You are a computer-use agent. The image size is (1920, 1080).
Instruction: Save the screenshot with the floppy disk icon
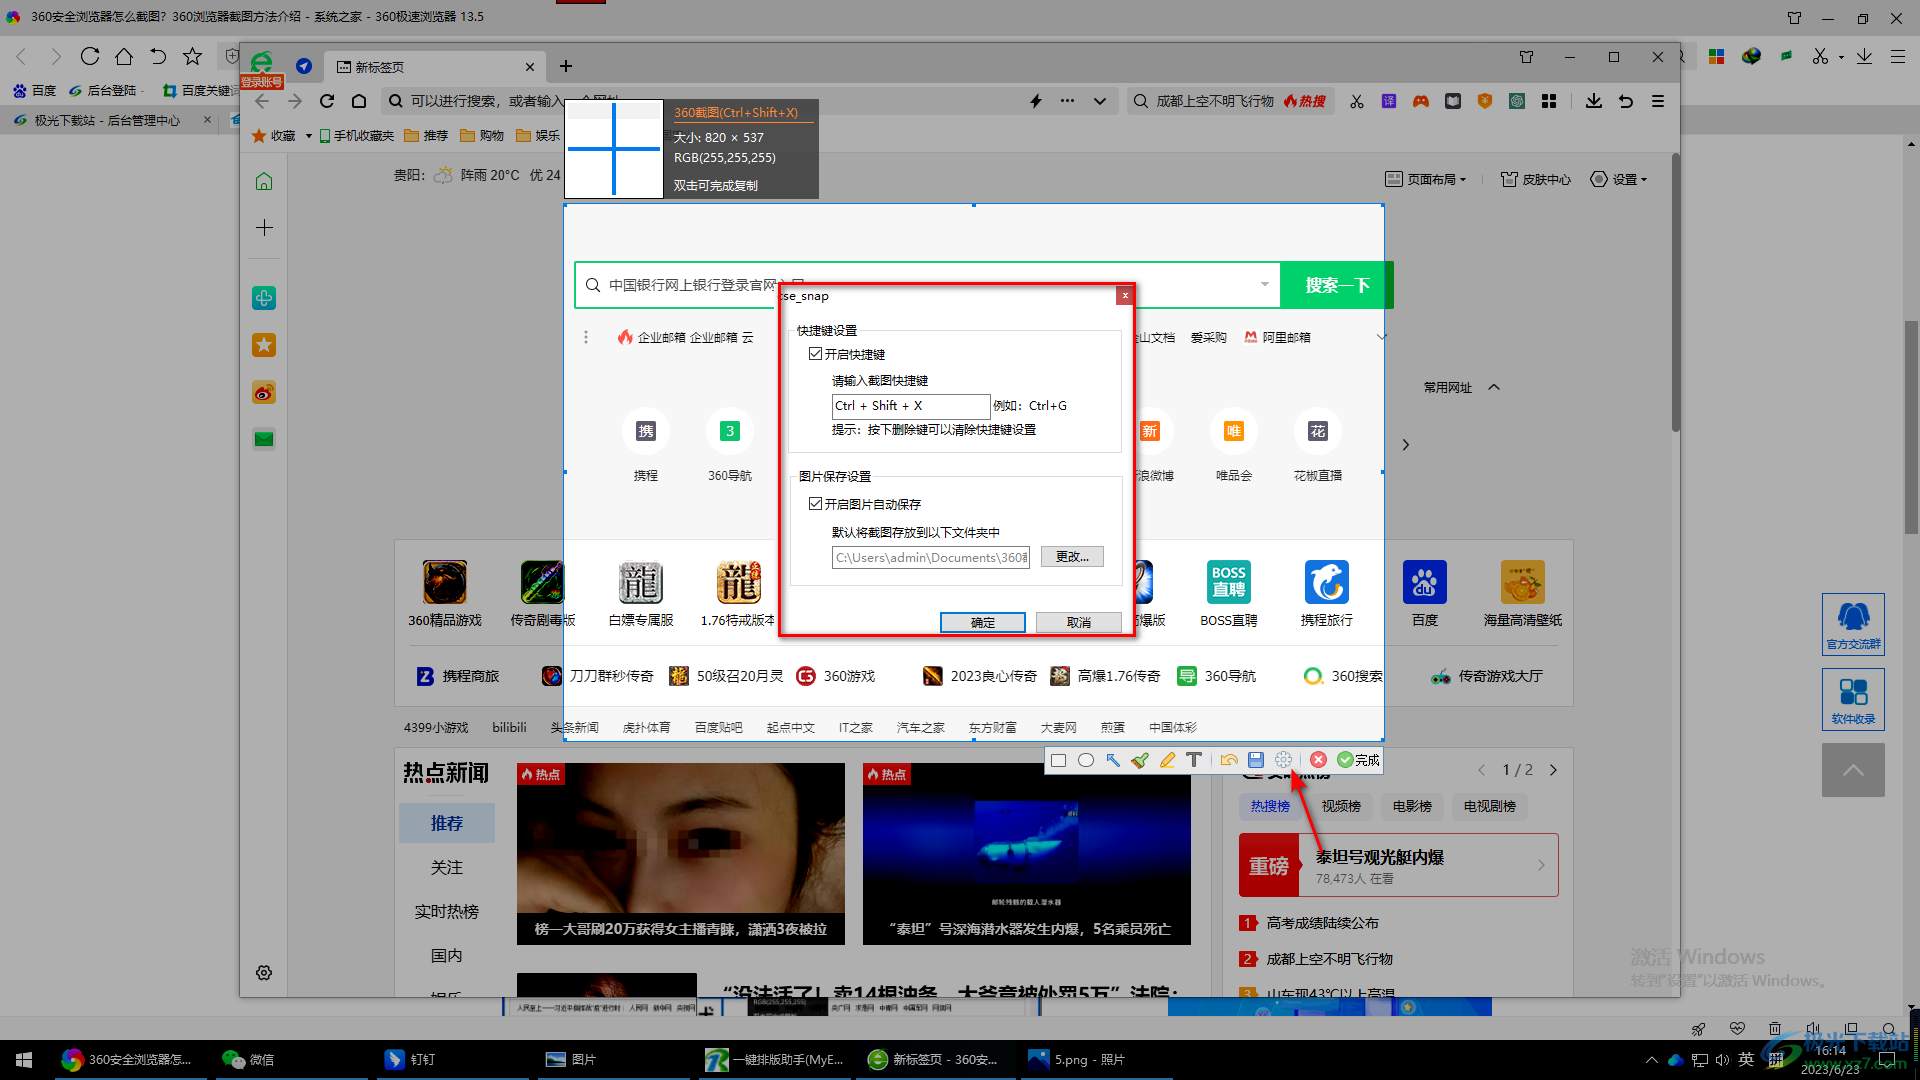coord(1256,760)
